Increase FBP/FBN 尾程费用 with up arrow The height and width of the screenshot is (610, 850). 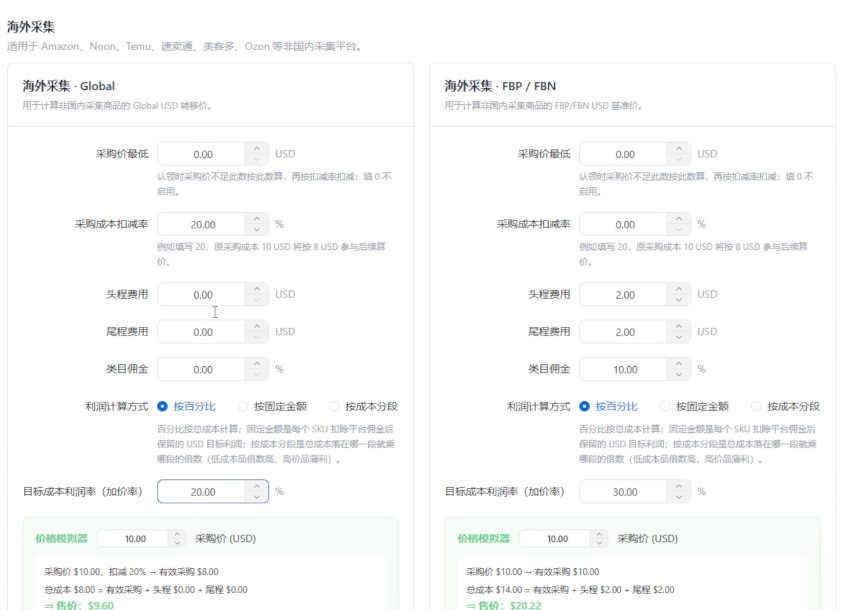pos(679,326)
